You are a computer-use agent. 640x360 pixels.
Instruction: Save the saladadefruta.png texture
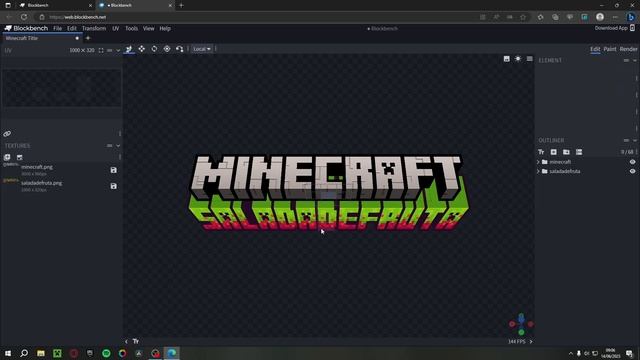113,186
